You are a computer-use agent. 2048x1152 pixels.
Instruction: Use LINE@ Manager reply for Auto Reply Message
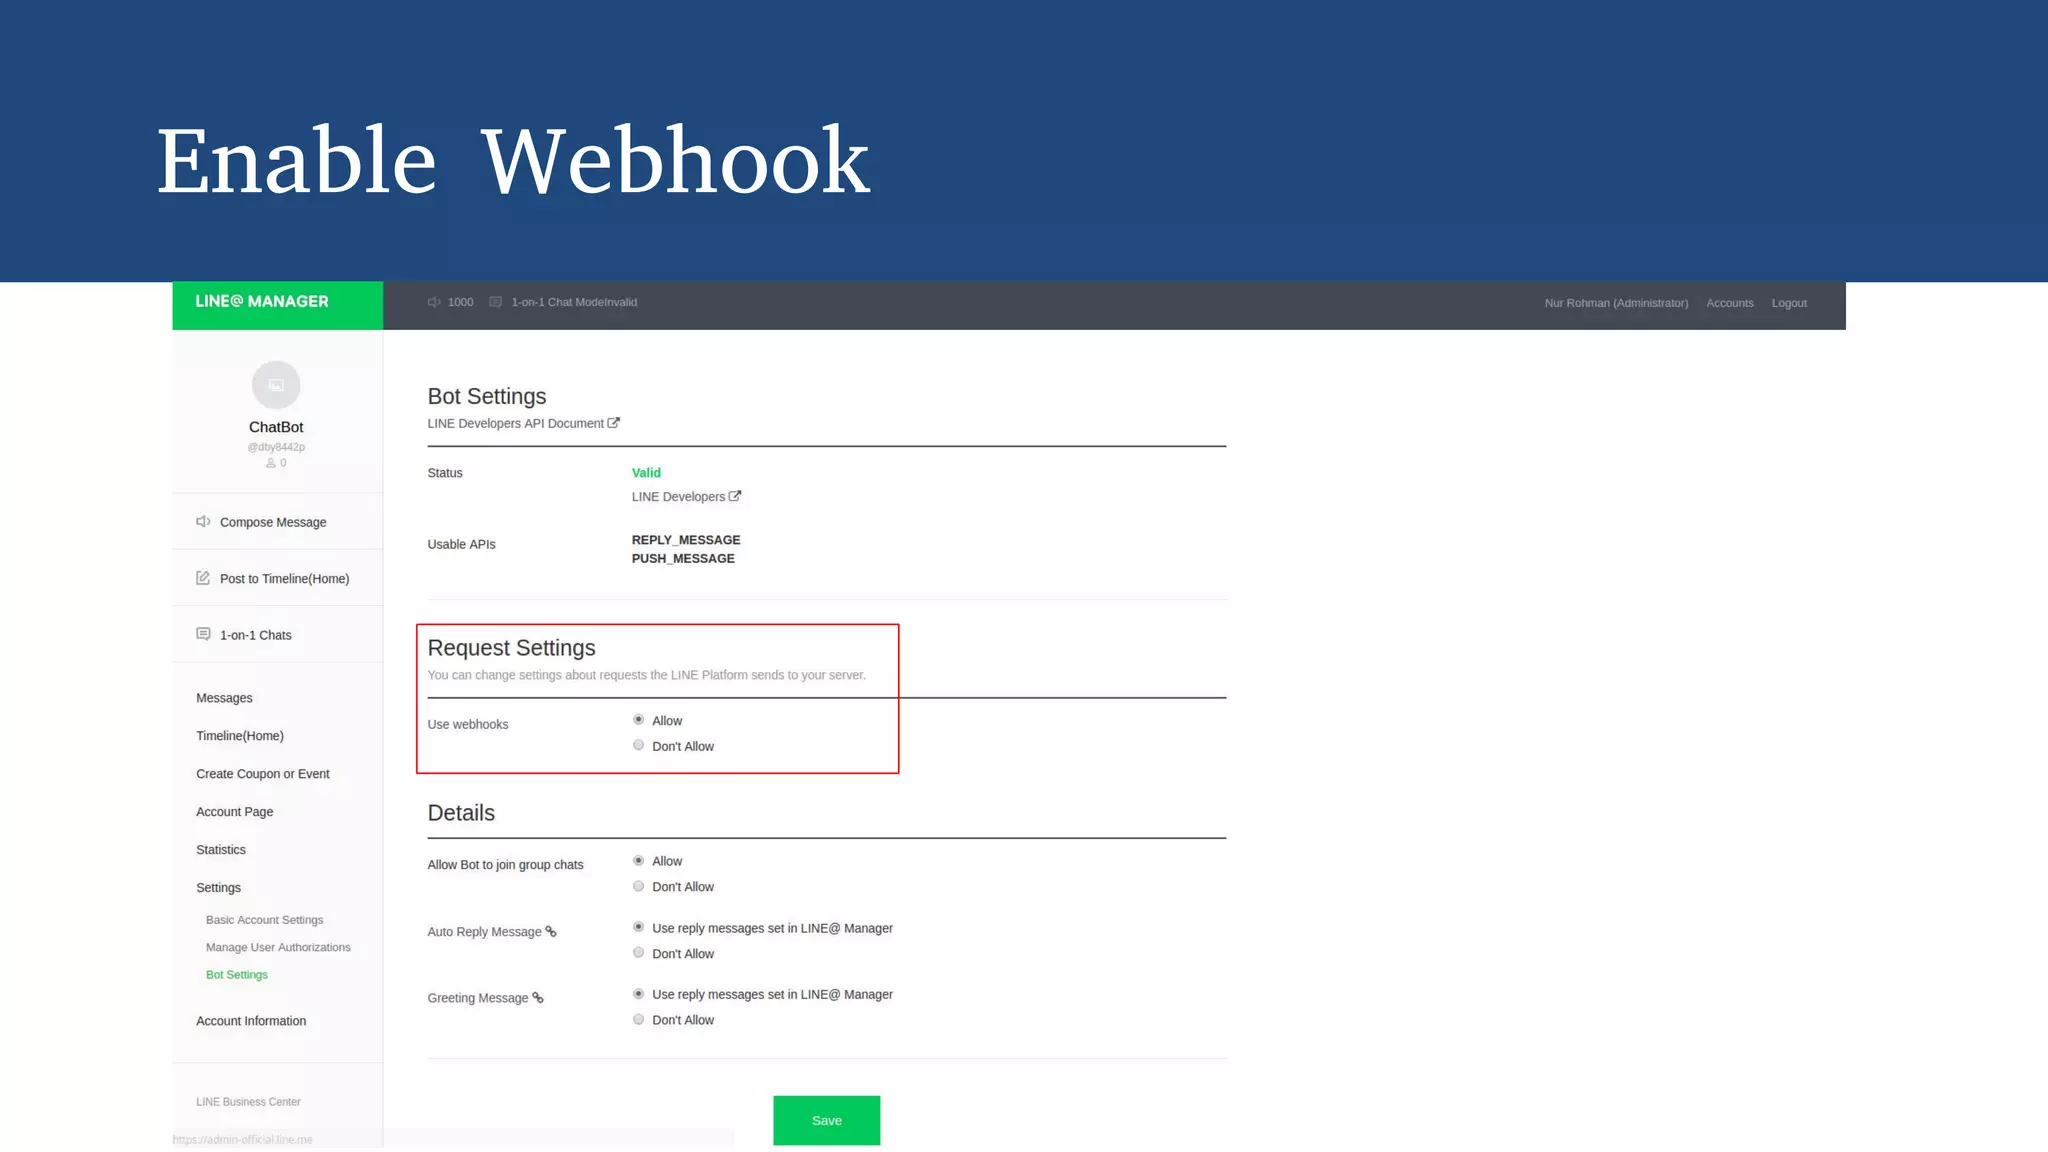point(638,927)
